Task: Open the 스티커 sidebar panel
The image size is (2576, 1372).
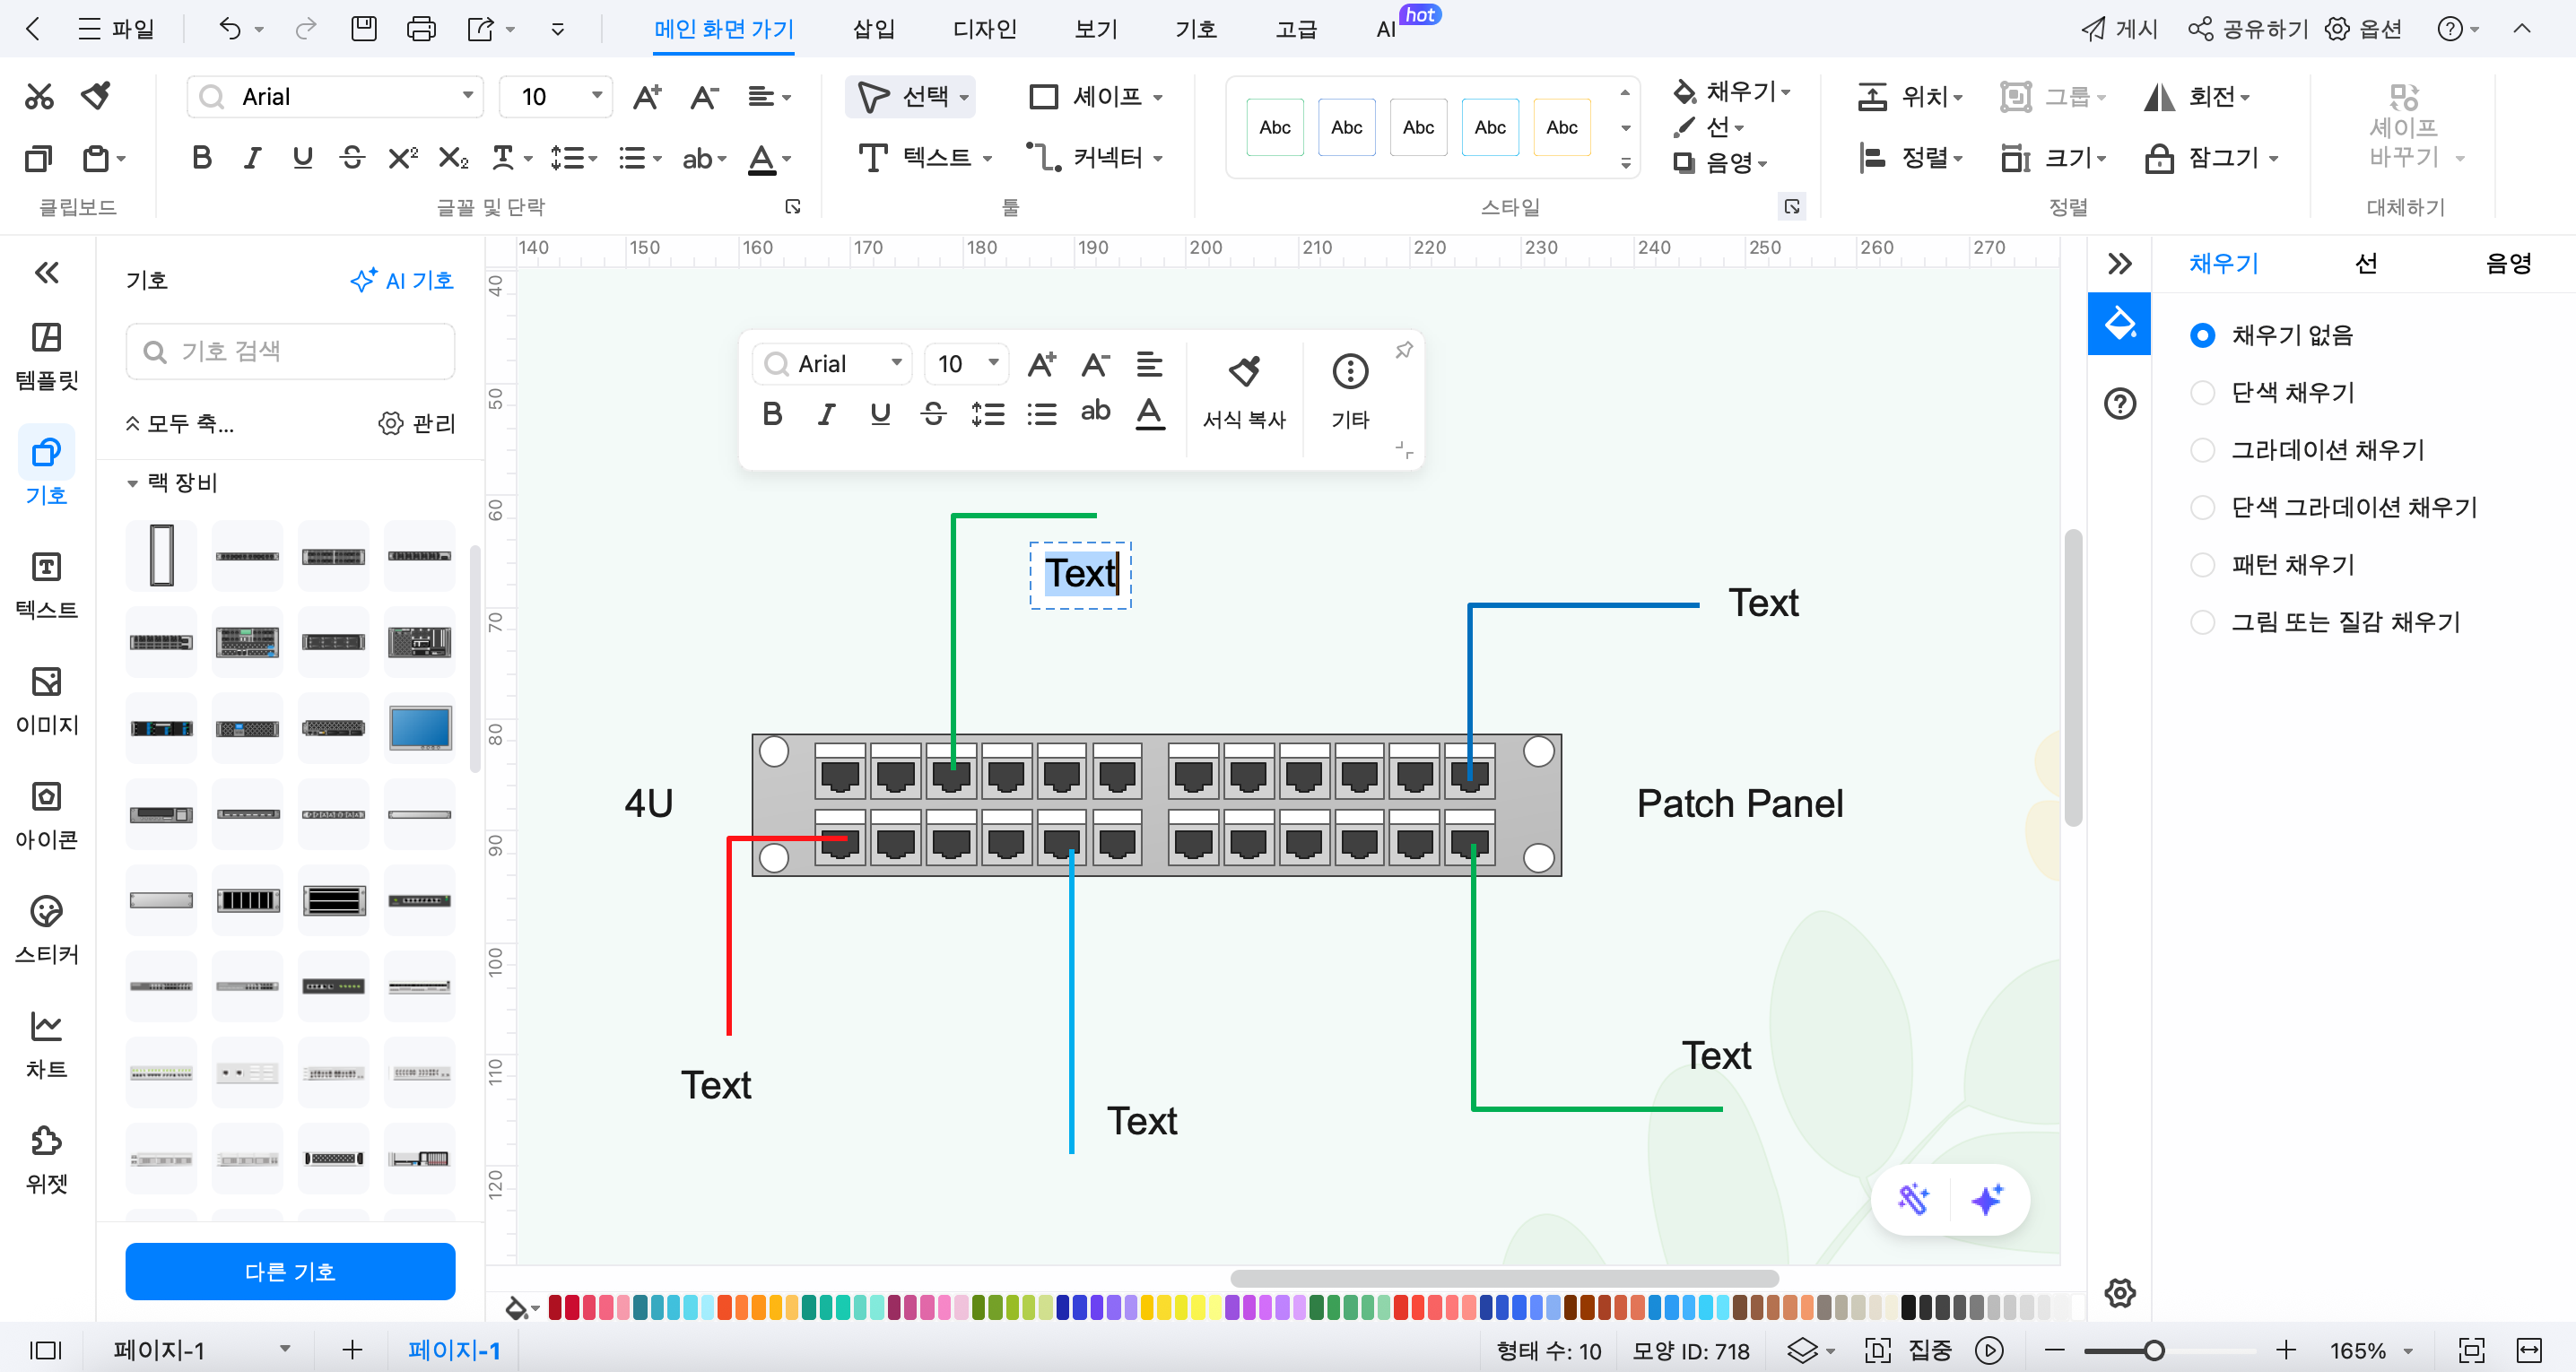Action: [x=46, y=930]
